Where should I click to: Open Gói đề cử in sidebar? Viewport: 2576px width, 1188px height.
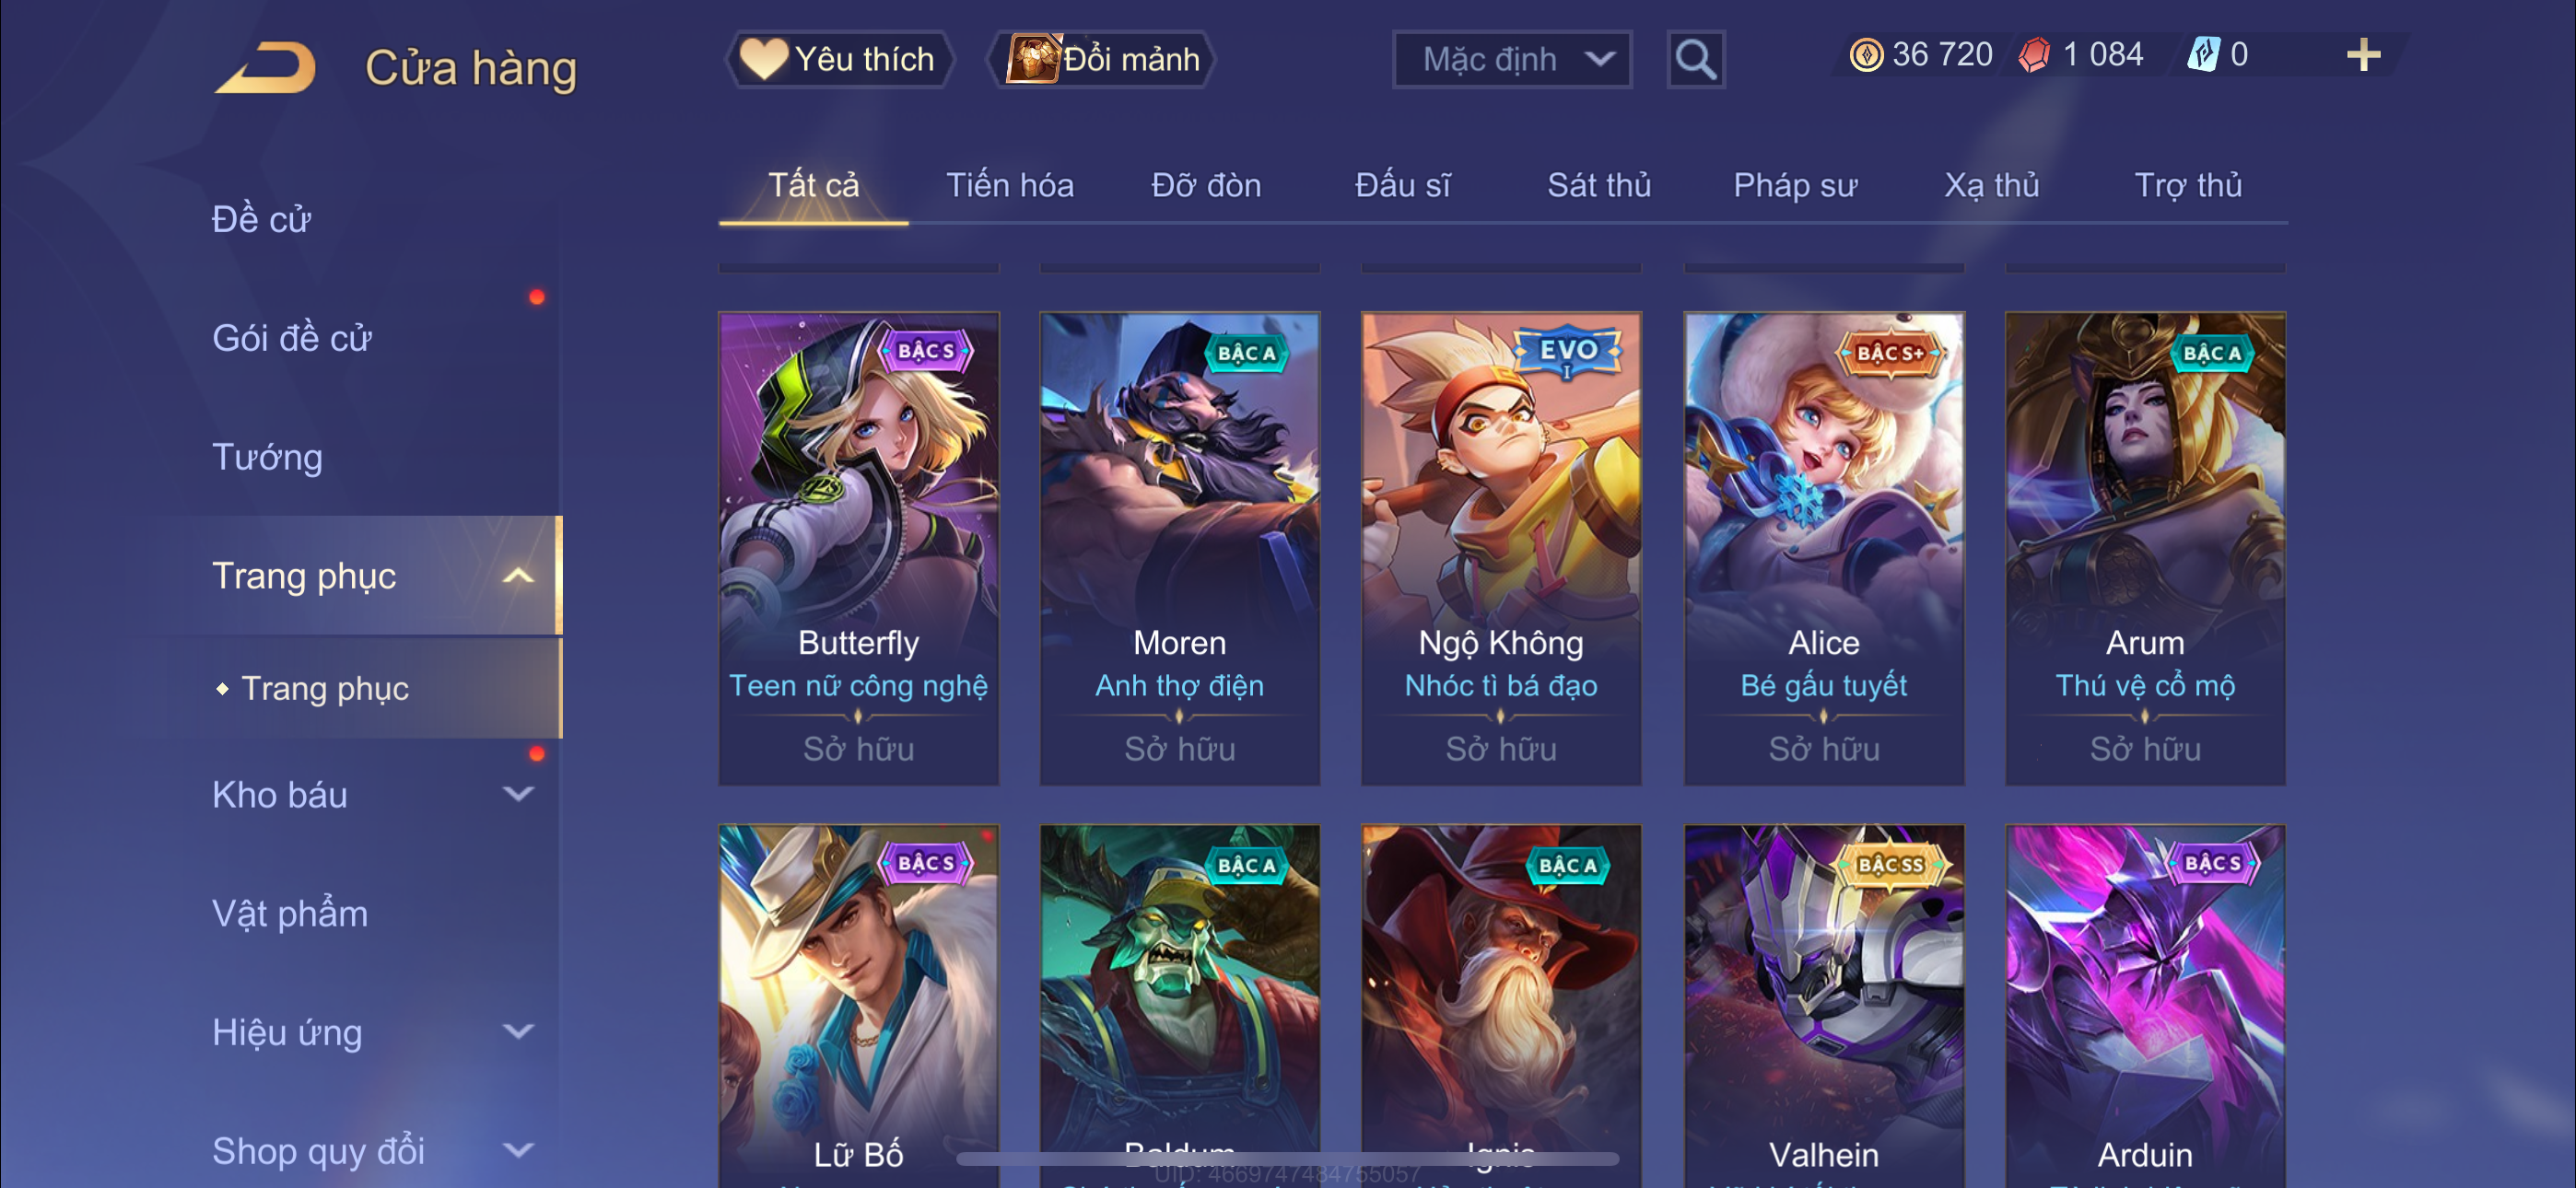291,338
